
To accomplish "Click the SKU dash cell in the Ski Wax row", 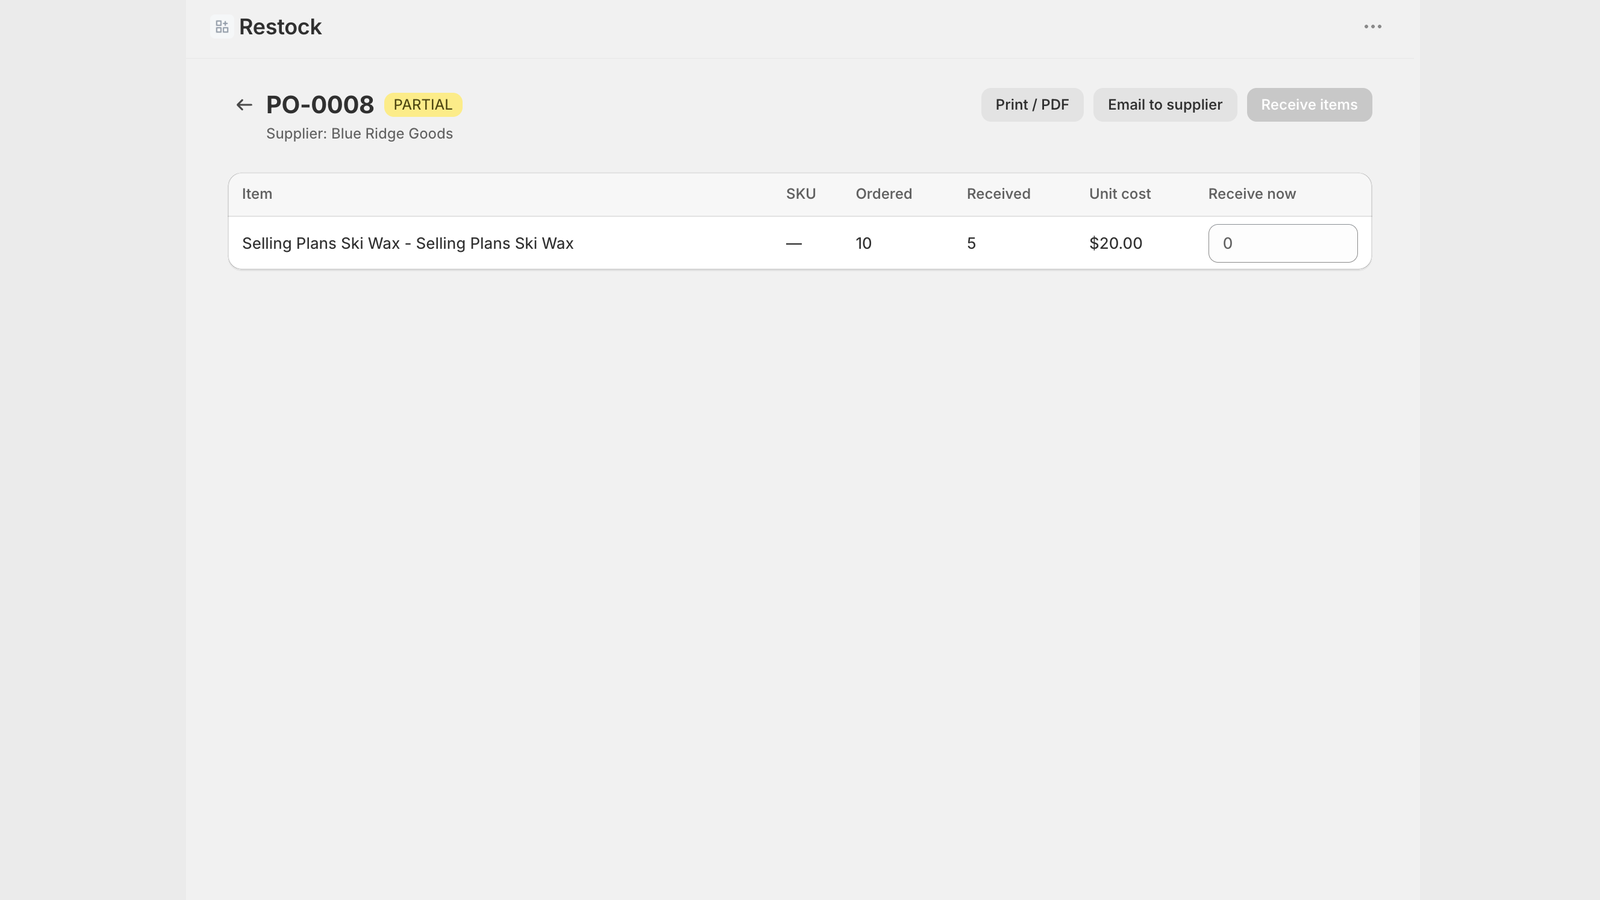I will click(794, 243).
